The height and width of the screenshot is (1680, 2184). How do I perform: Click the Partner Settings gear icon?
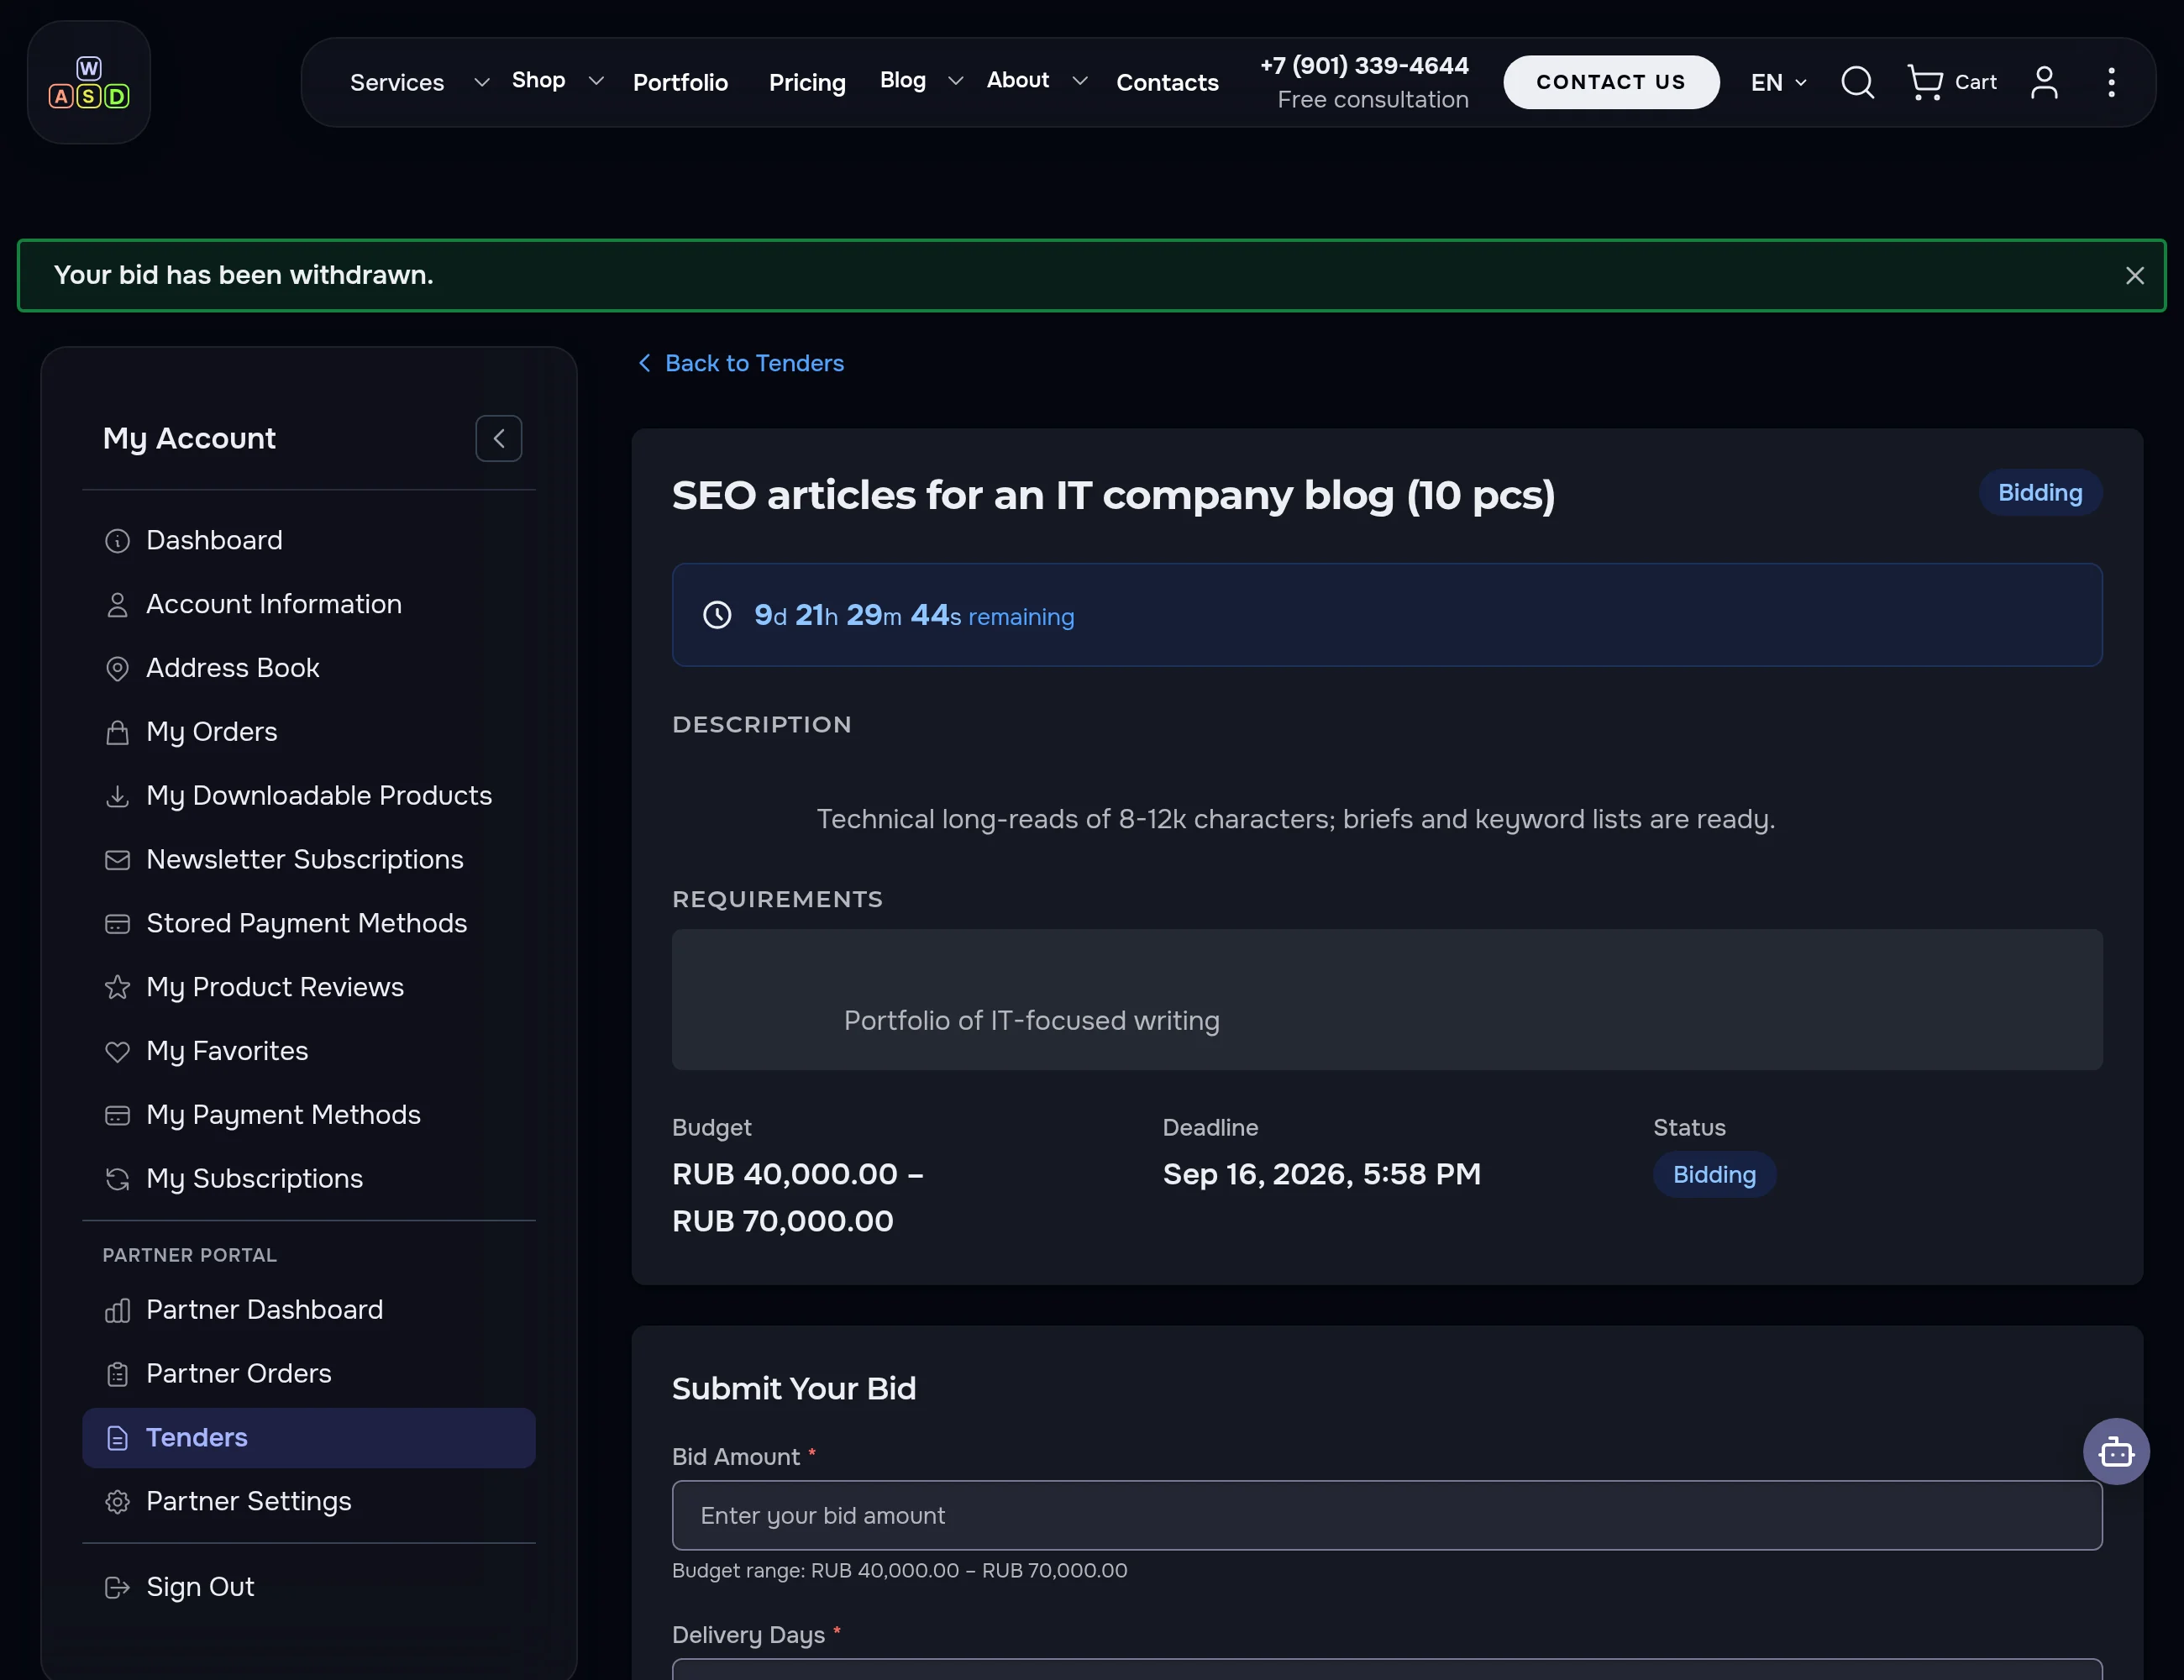click(x=117, y=1502)
